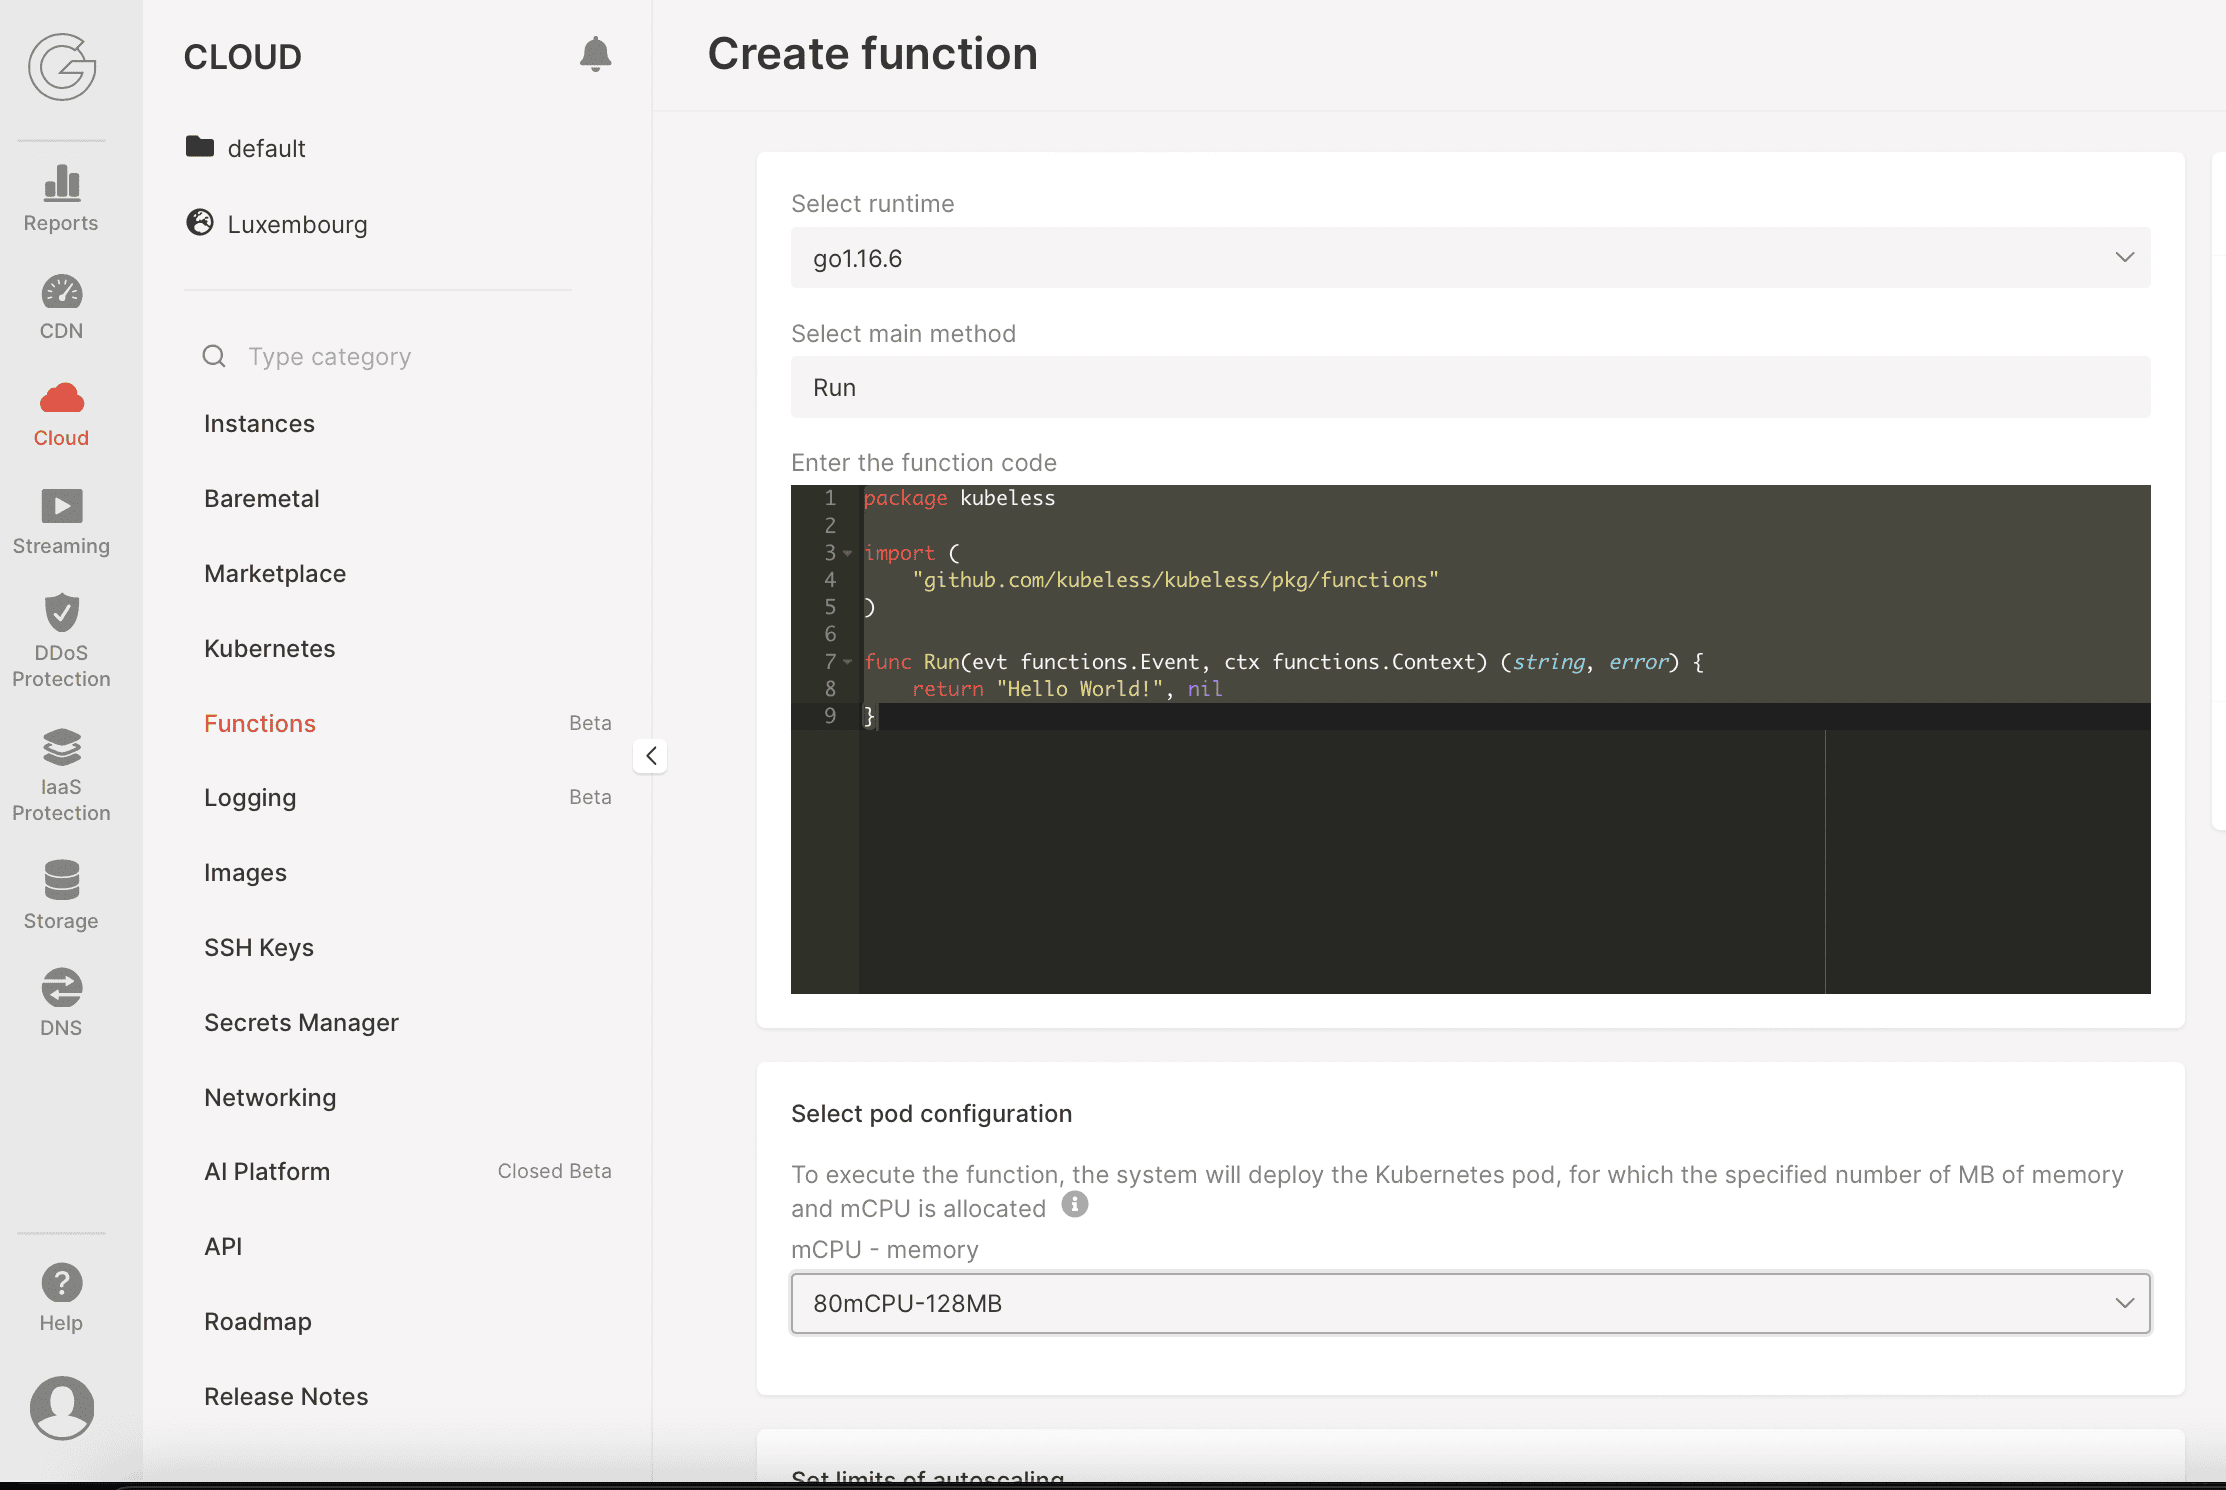Screen dimensions: 2226x1490
Task: Click the "Hello World!" string in code
Action: [1080, 689]
